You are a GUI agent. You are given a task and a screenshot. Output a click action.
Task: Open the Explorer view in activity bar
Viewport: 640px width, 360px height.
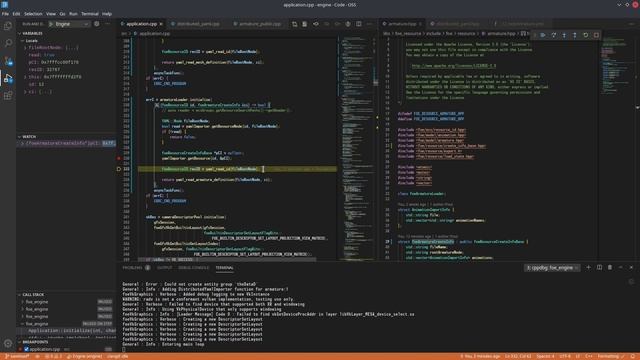[8, 26]
